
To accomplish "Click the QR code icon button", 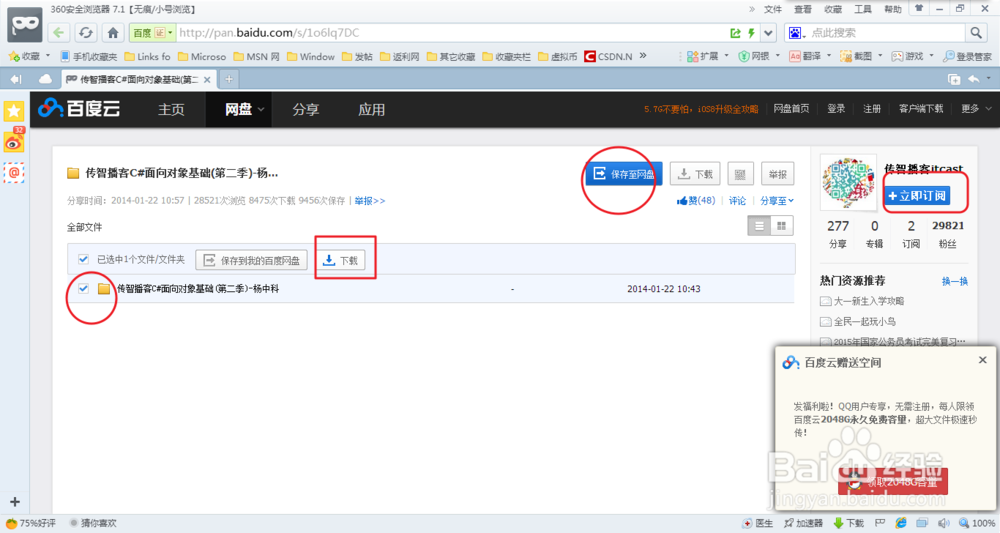I will click(x=740, y=174).
